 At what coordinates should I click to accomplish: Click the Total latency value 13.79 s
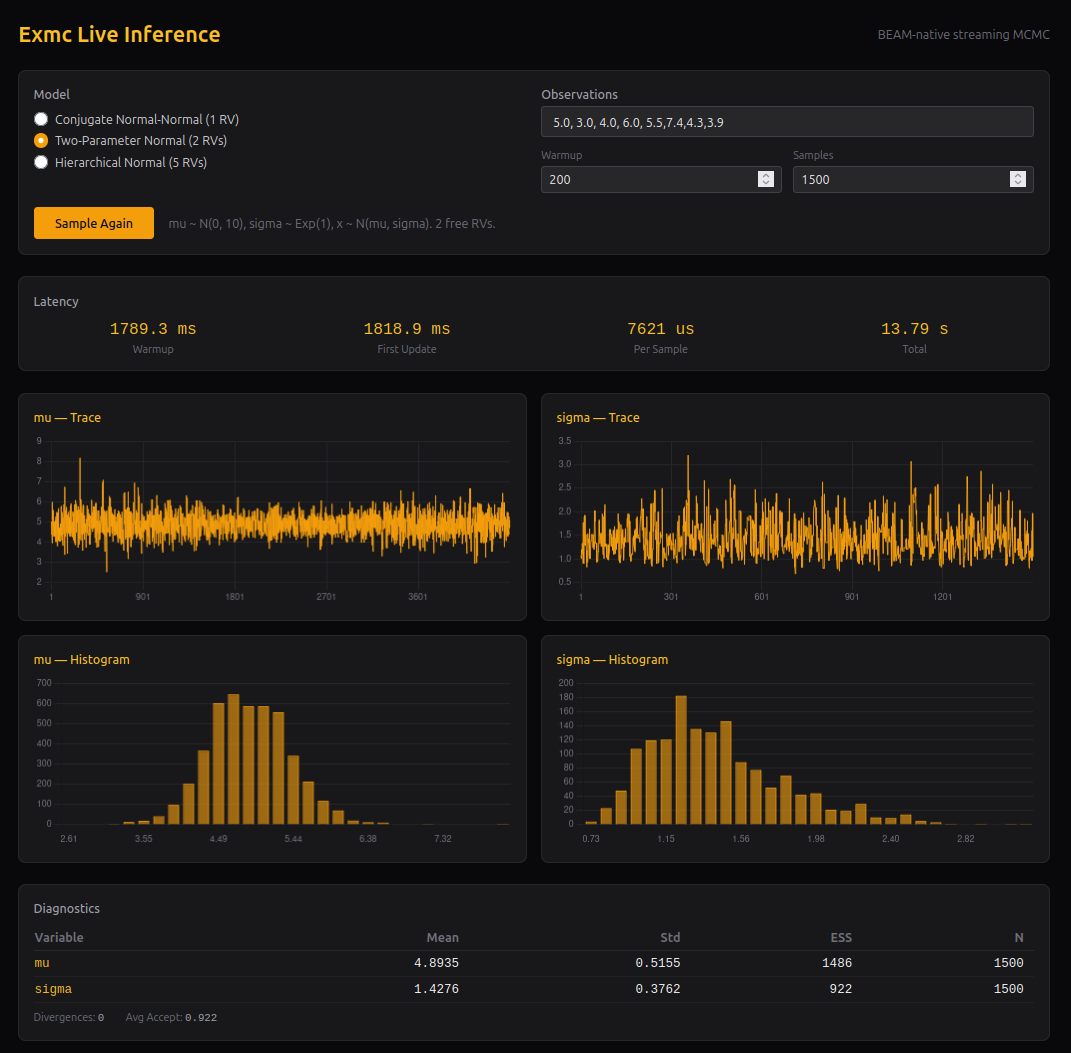914,329
